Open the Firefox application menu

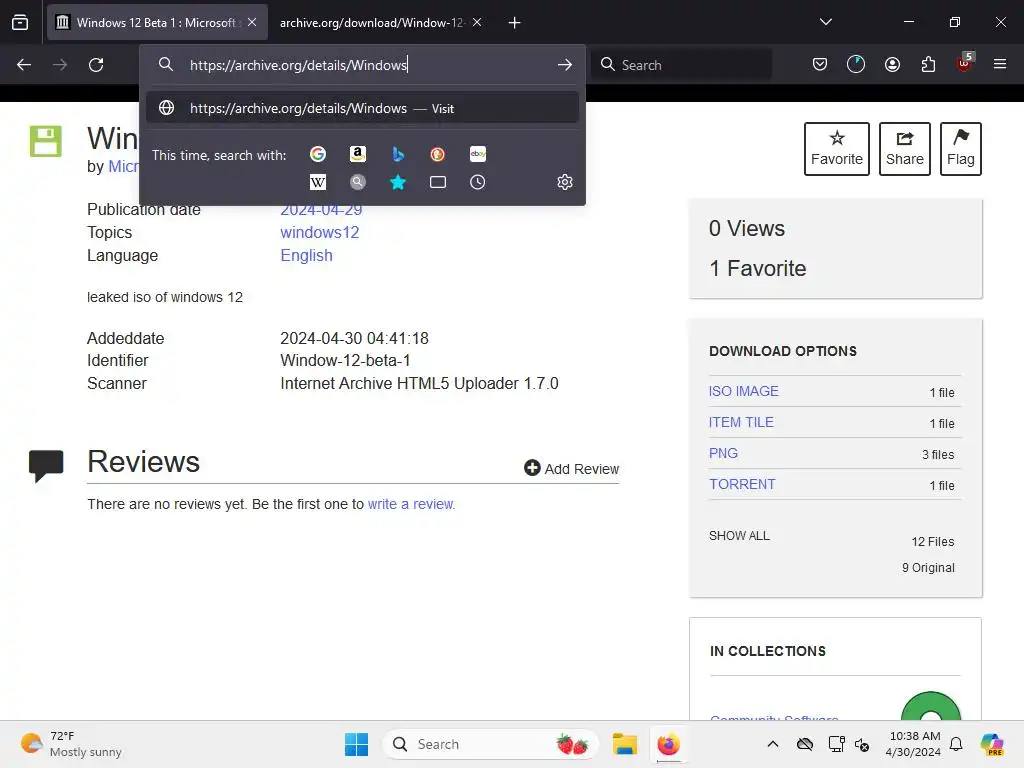[x=1000, y=64]
